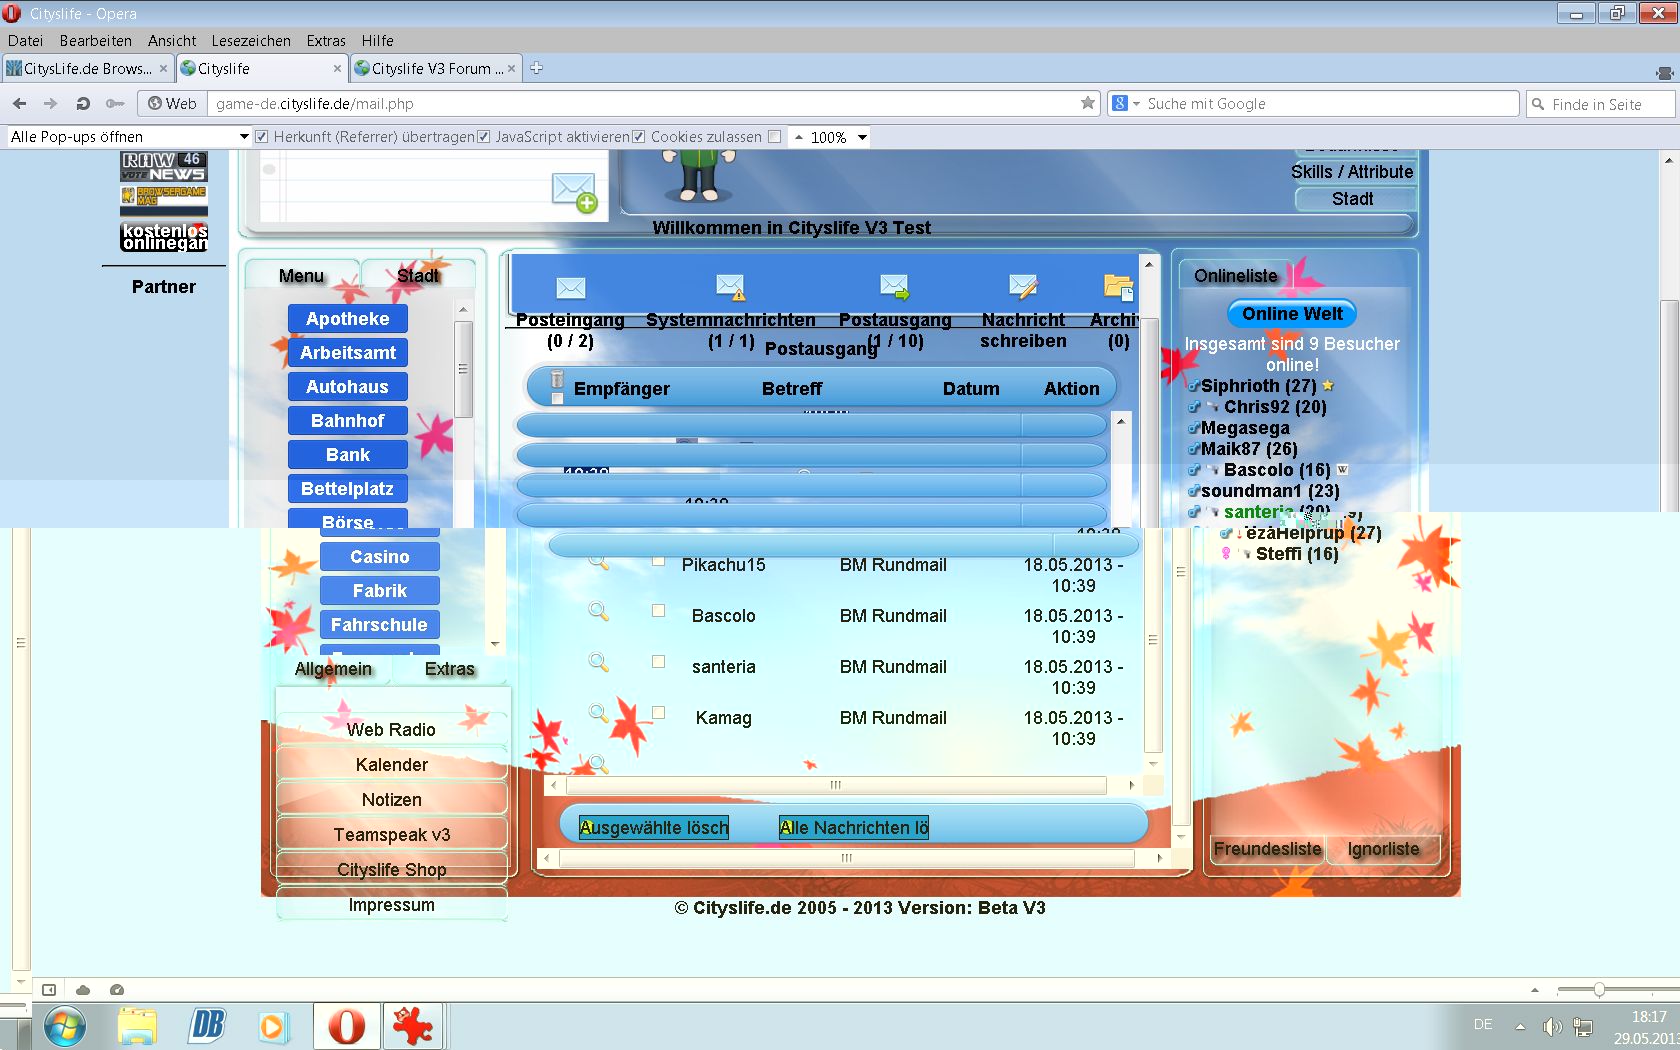Open the Archiv folder icon

(1117, 287)
